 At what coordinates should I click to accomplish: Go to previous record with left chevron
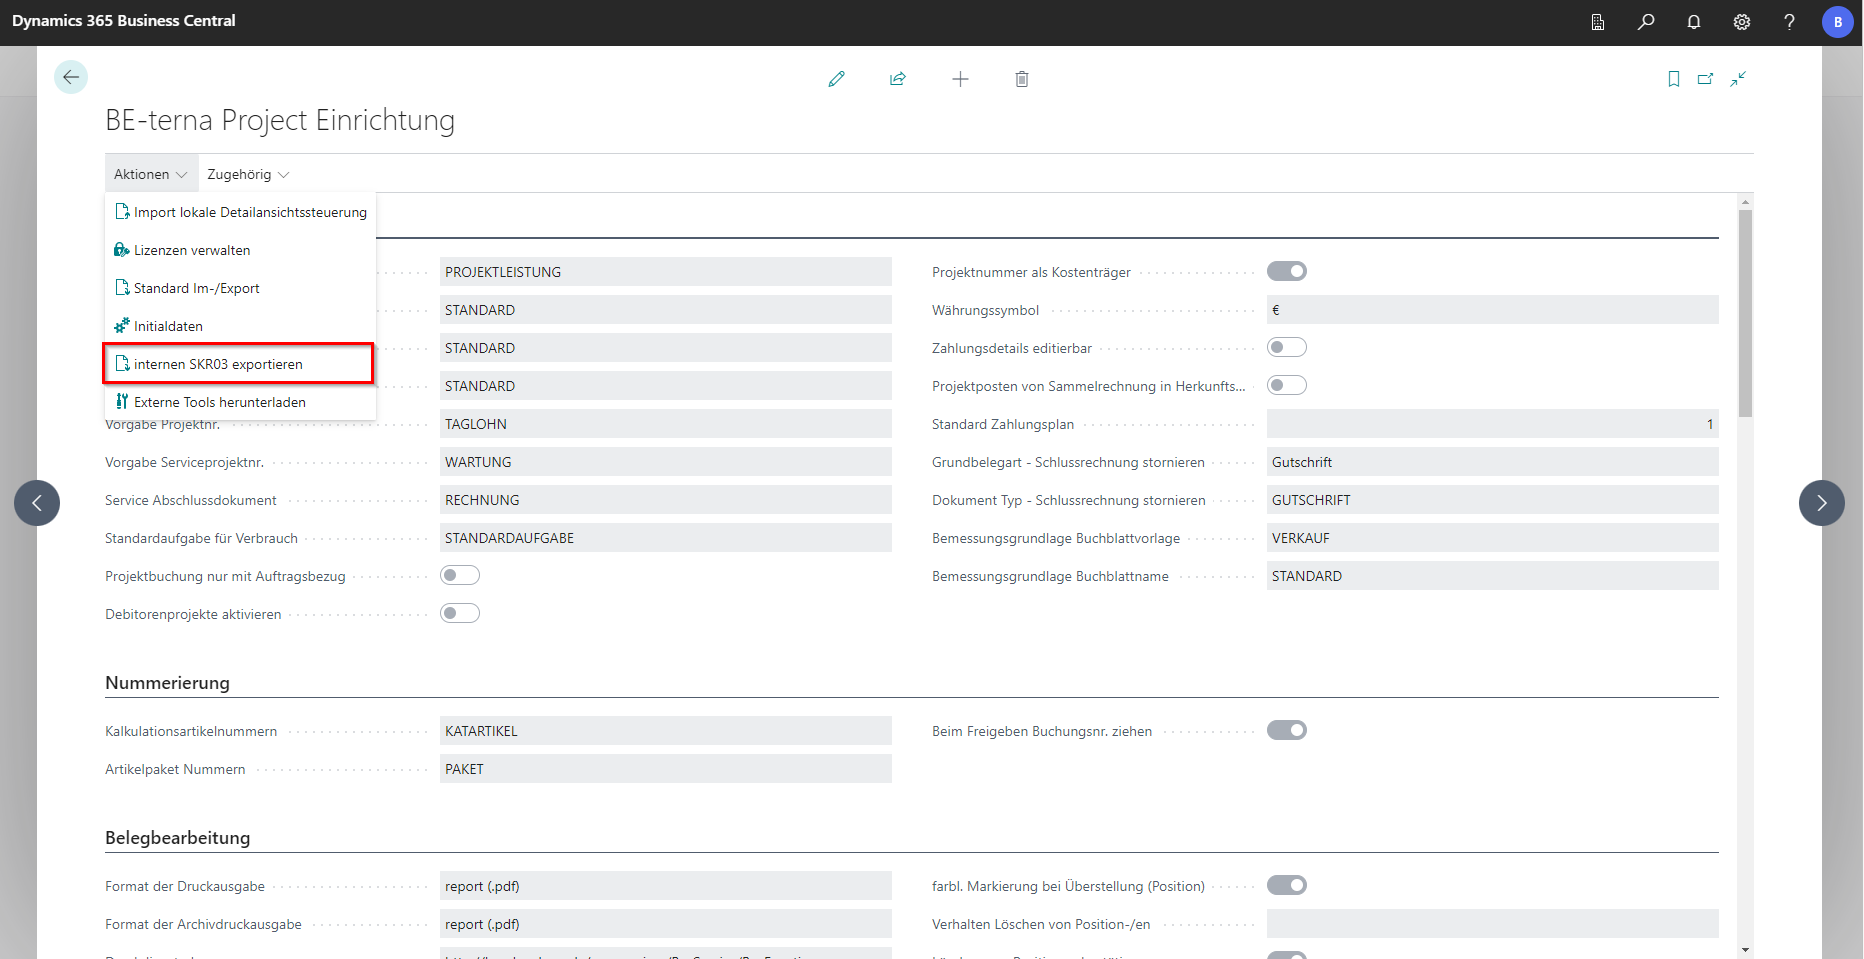point(37,503)
